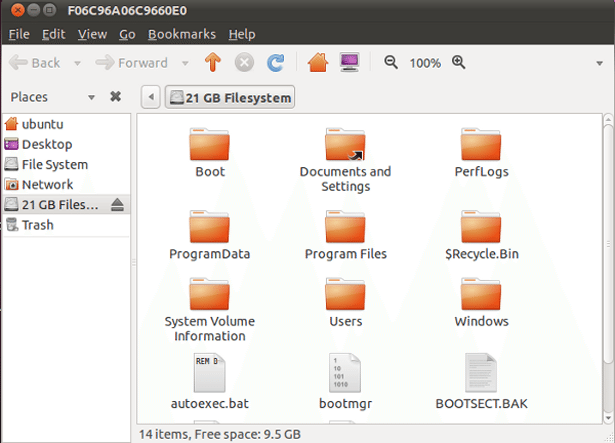
Task: Close the Places sidebar
Action: (x=115, y=97)
